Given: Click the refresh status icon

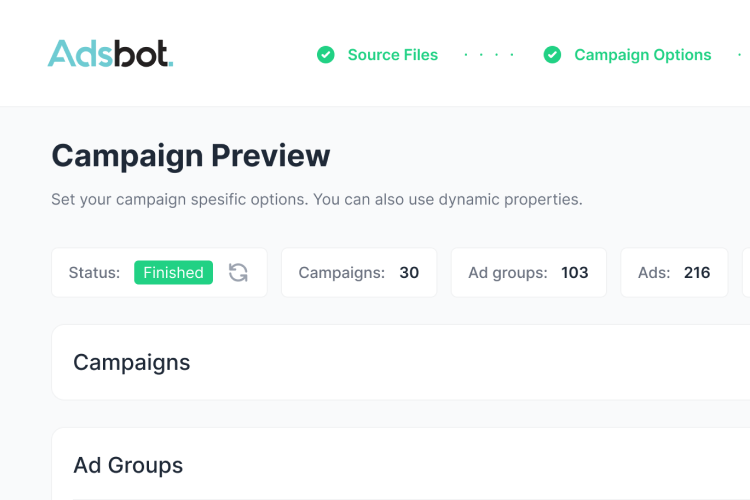Looking at the screenshot, I should pos(238,273).
